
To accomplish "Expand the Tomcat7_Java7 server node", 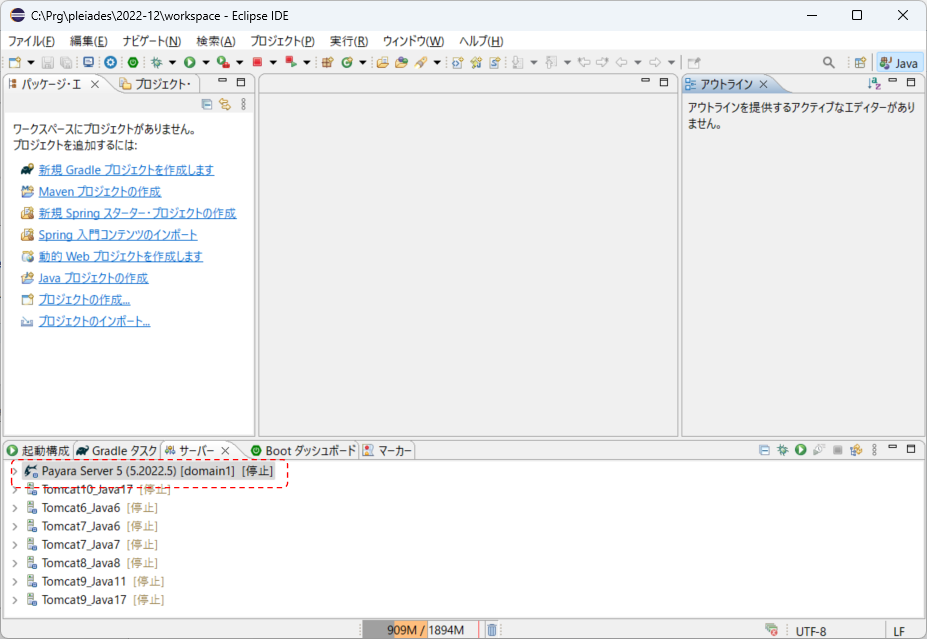I will tap(15, 544).
